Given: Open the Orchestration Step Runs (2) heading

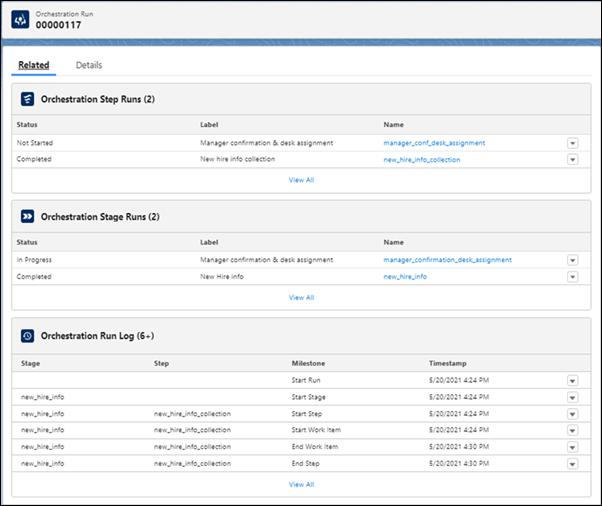Looking at the screenshot, I should pyautogui.click(x=98, y=99).
